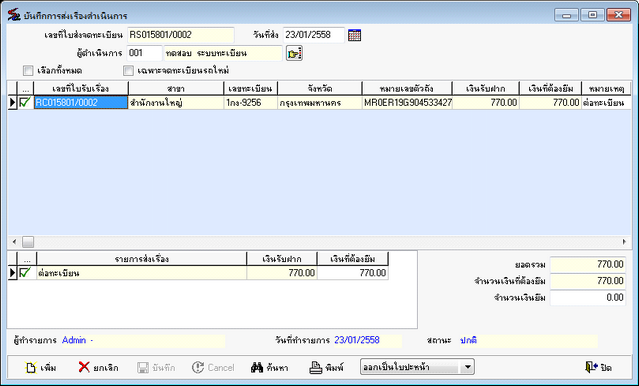Image resolution: width=639 pixels, height=386 pixels.
Task: Click the ผู้ดำเนินการ code field 001
Action: (144, 53)
